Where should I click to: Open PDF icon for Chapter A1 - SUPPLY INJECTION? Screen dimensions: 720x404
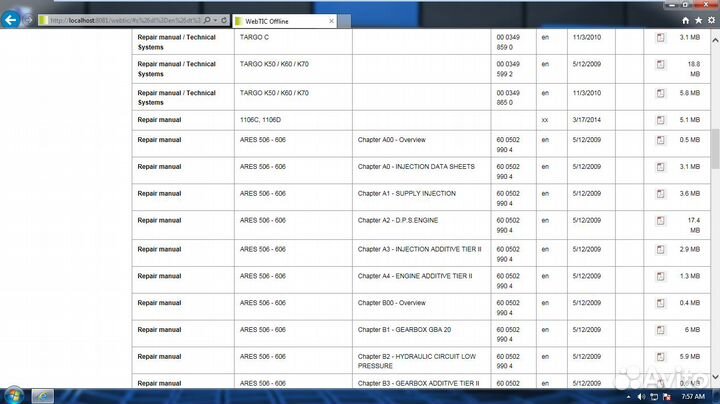(x=660, y=193)
